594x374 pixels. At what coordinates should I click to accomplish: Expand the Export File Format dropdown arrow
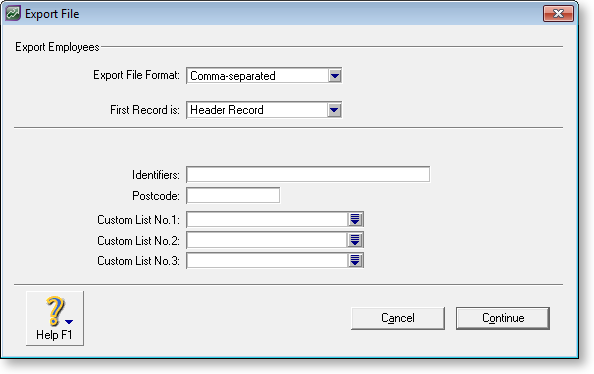point(335,76)
